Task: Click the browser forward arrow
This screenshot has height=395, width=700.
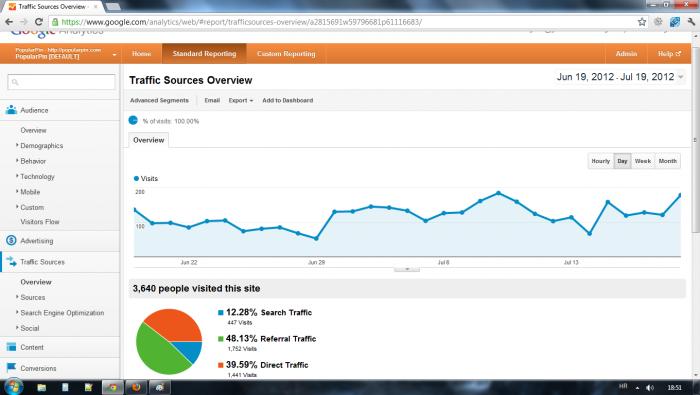Action: pyautogui.click(x=24, y=22)
